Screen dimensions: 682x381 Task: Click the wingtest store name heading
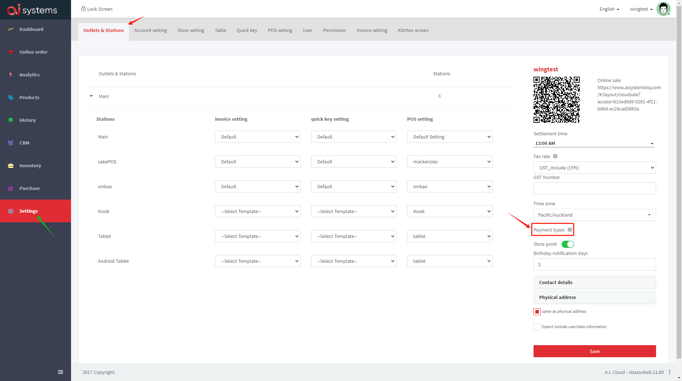click(x=545, y=69)
